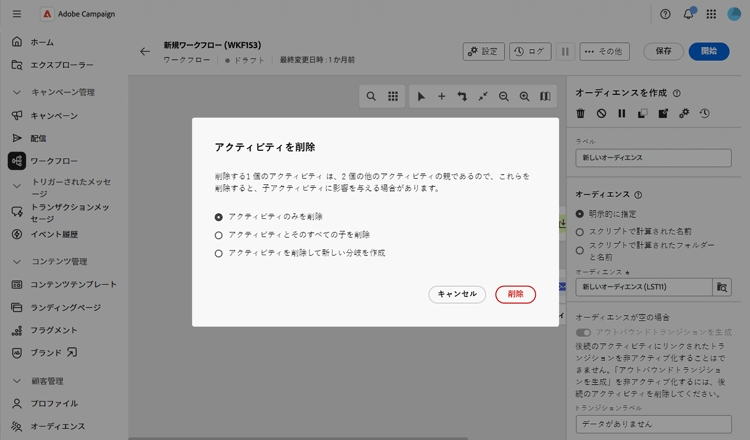The image size is (750, 440).
Task: Click the edit activity icon in panel
Action: (x=663, y=113)
